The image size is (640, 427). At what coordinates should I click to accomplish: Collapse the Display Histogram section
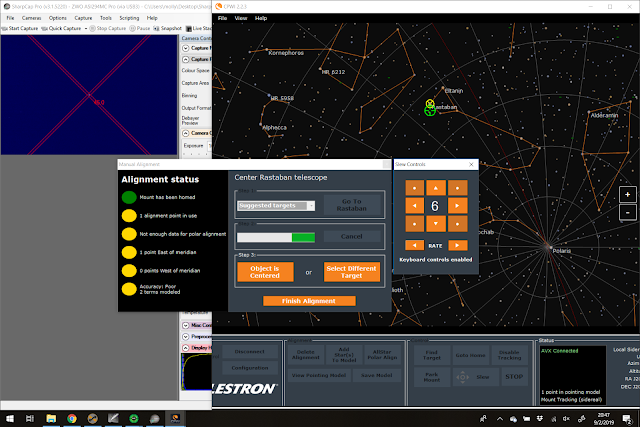[x=186, y=348]
